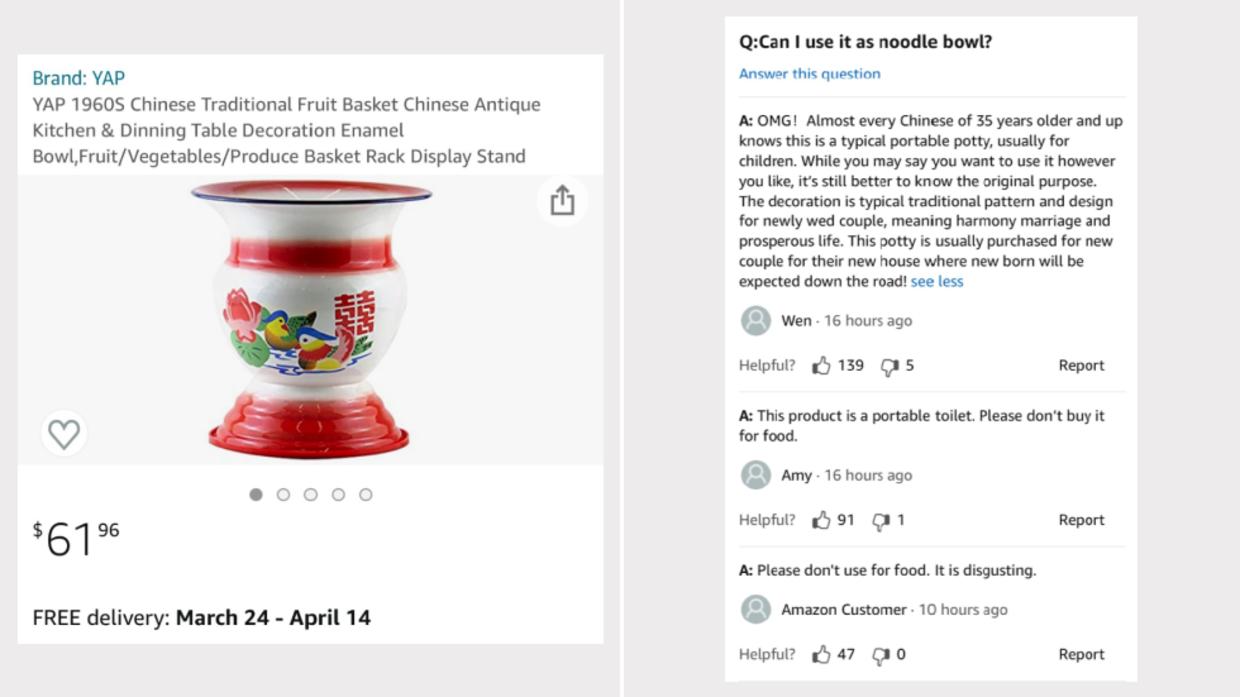Viewport: 1240px width, 697px height.
Task: Give a thumbs up to Amy's answer
Action: point(822,520)
